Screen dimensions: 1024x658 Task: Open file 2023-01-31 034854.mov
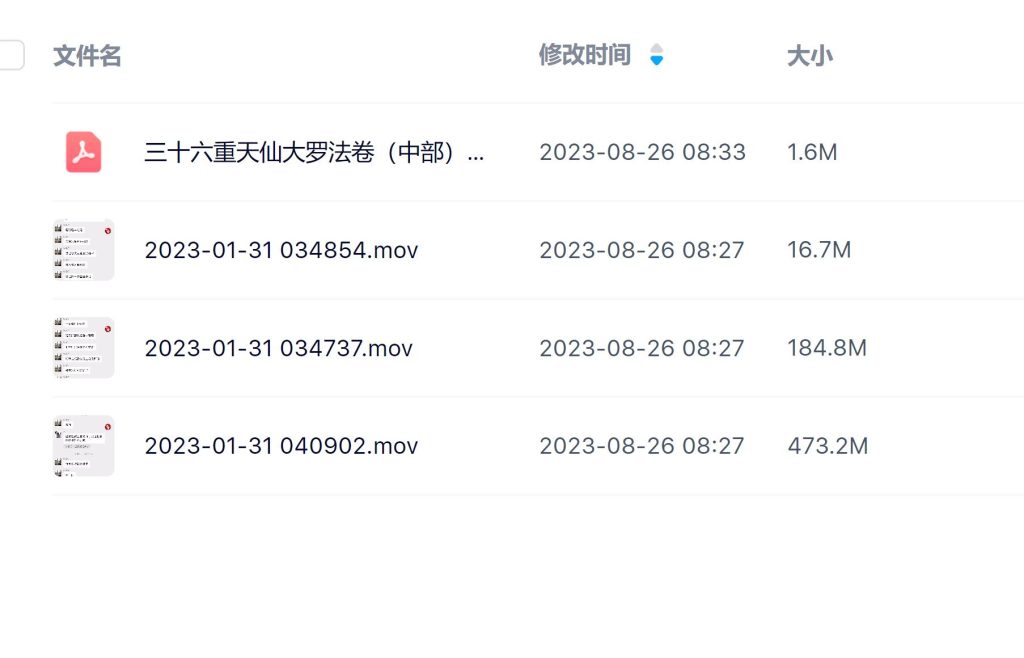coord(281,250)
